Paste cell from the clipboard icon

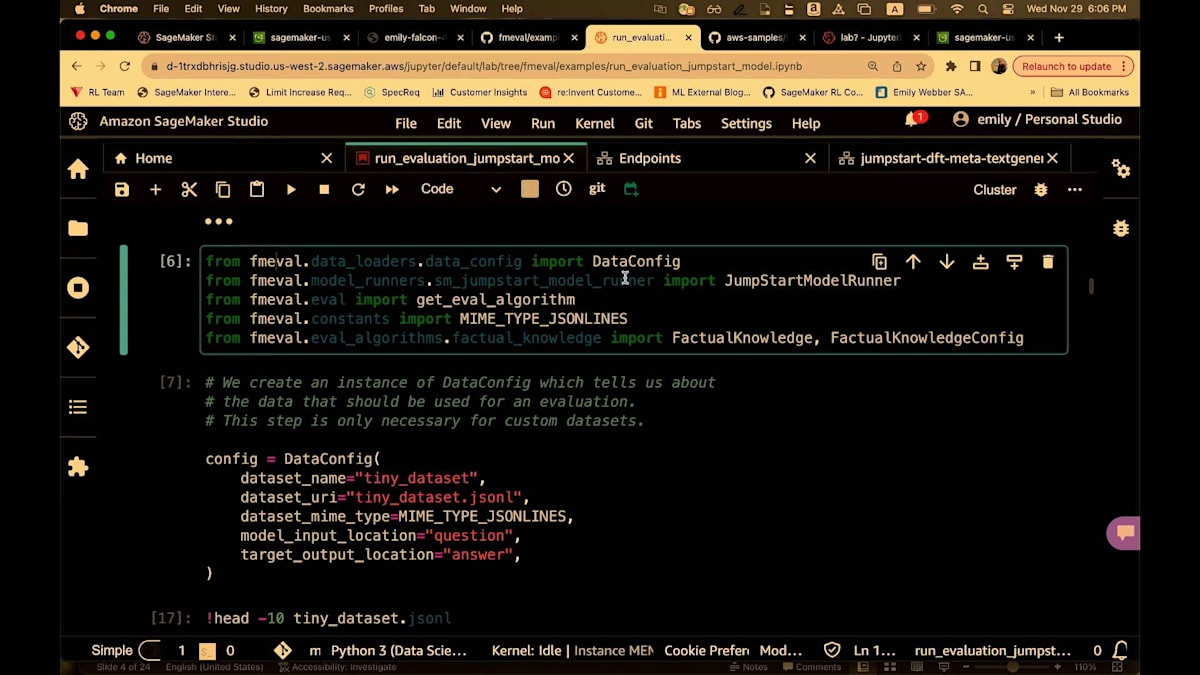point(257,189)
